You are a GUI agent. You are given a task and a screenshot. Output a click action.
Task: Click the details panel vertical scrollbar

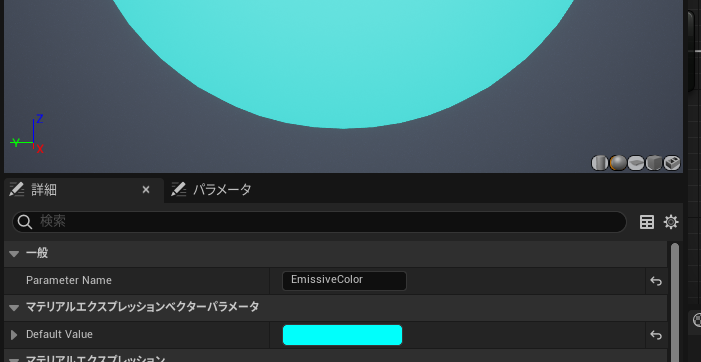tap(675, 302)
